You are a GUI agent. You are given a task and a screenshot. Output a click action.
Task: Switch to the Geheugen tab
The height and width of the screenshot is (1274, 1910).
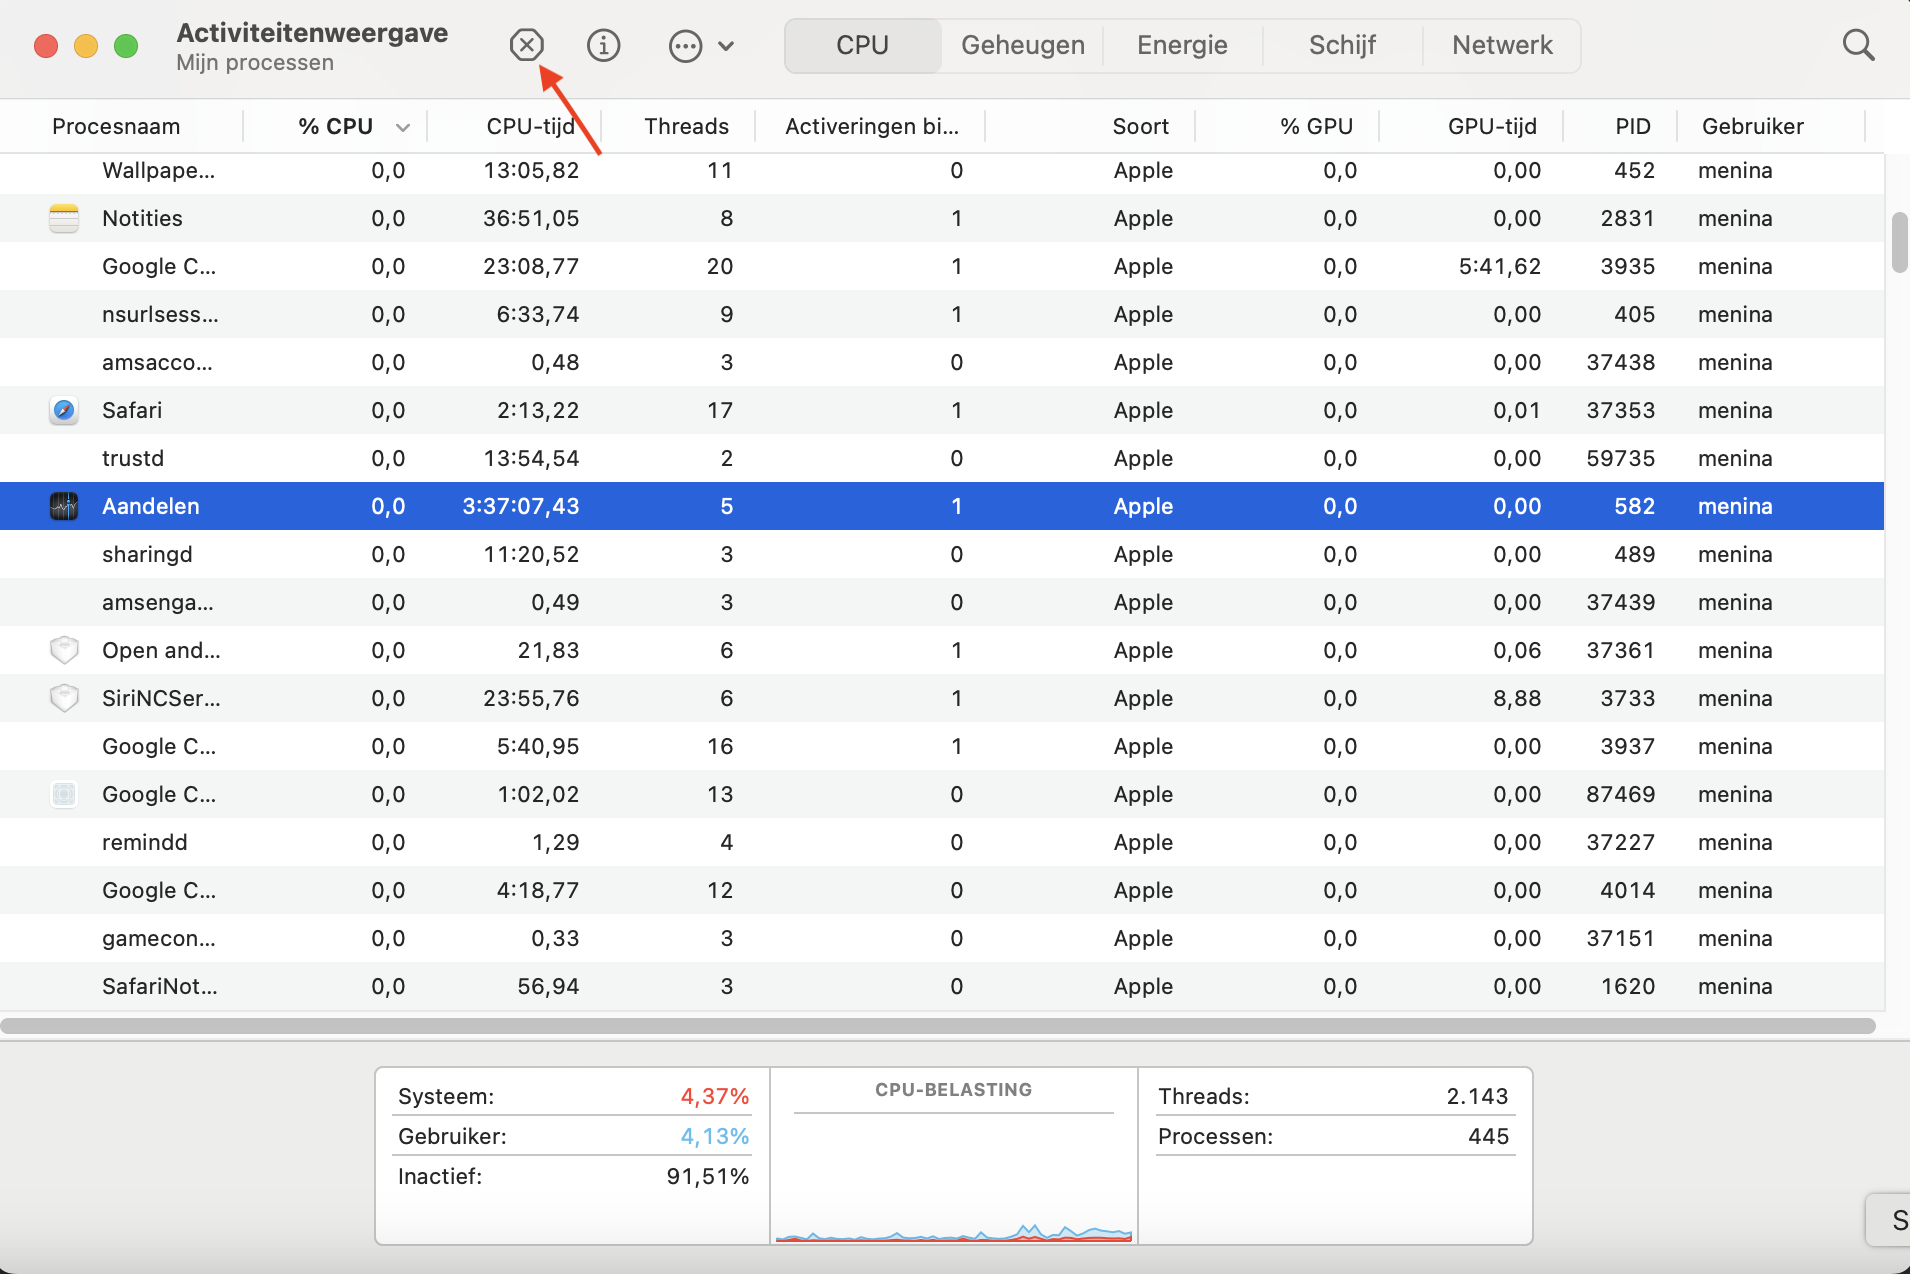pos(1022,45)
